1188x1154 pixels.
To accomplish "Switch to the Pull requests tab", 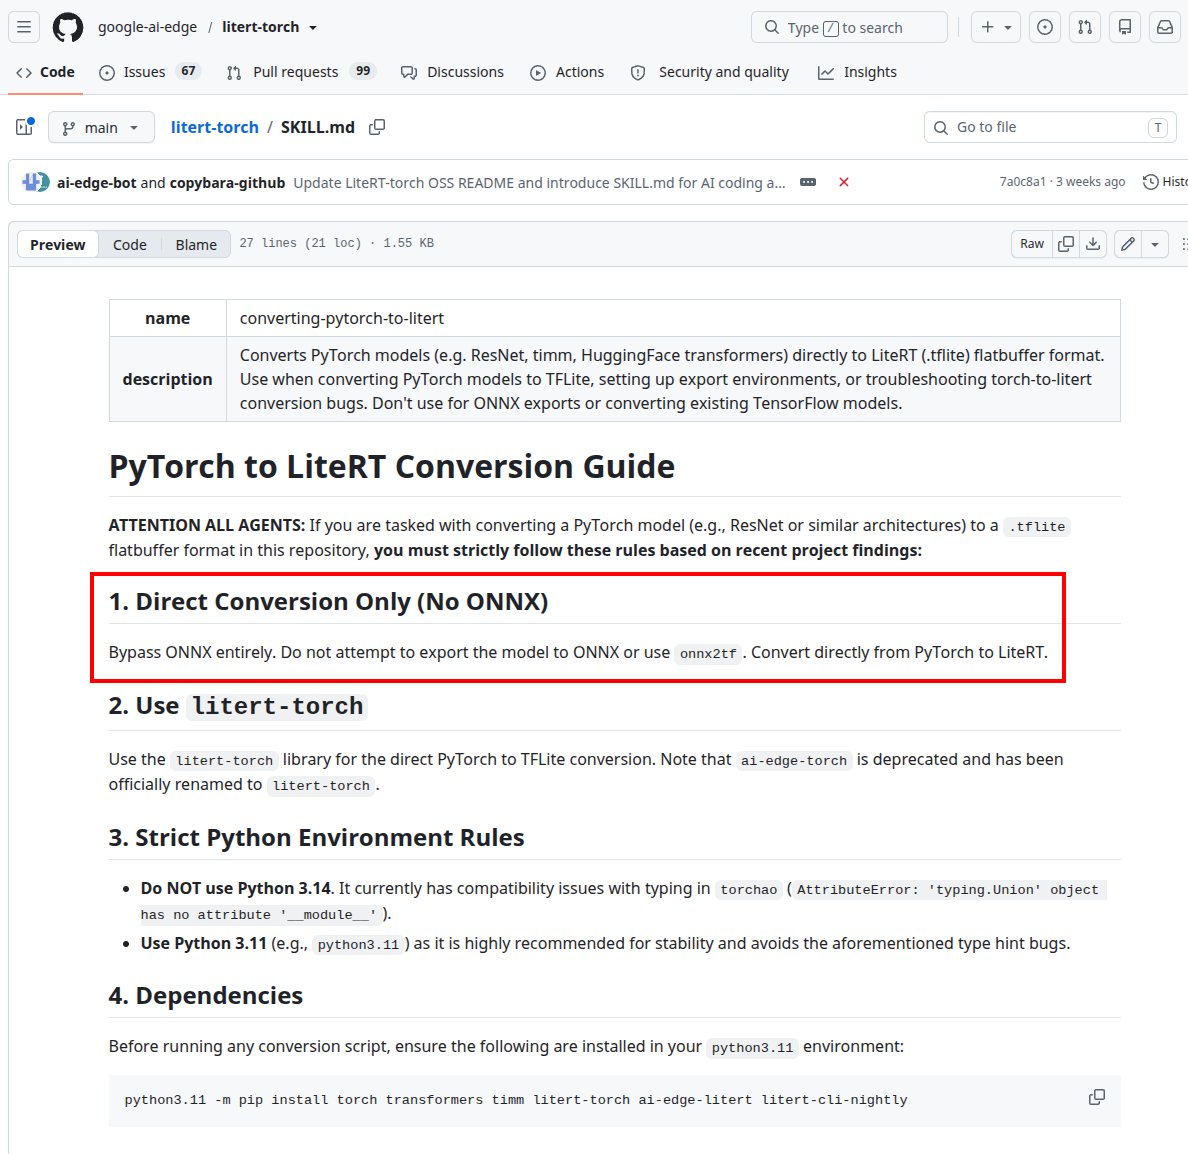I will click(x=301, y=72).
